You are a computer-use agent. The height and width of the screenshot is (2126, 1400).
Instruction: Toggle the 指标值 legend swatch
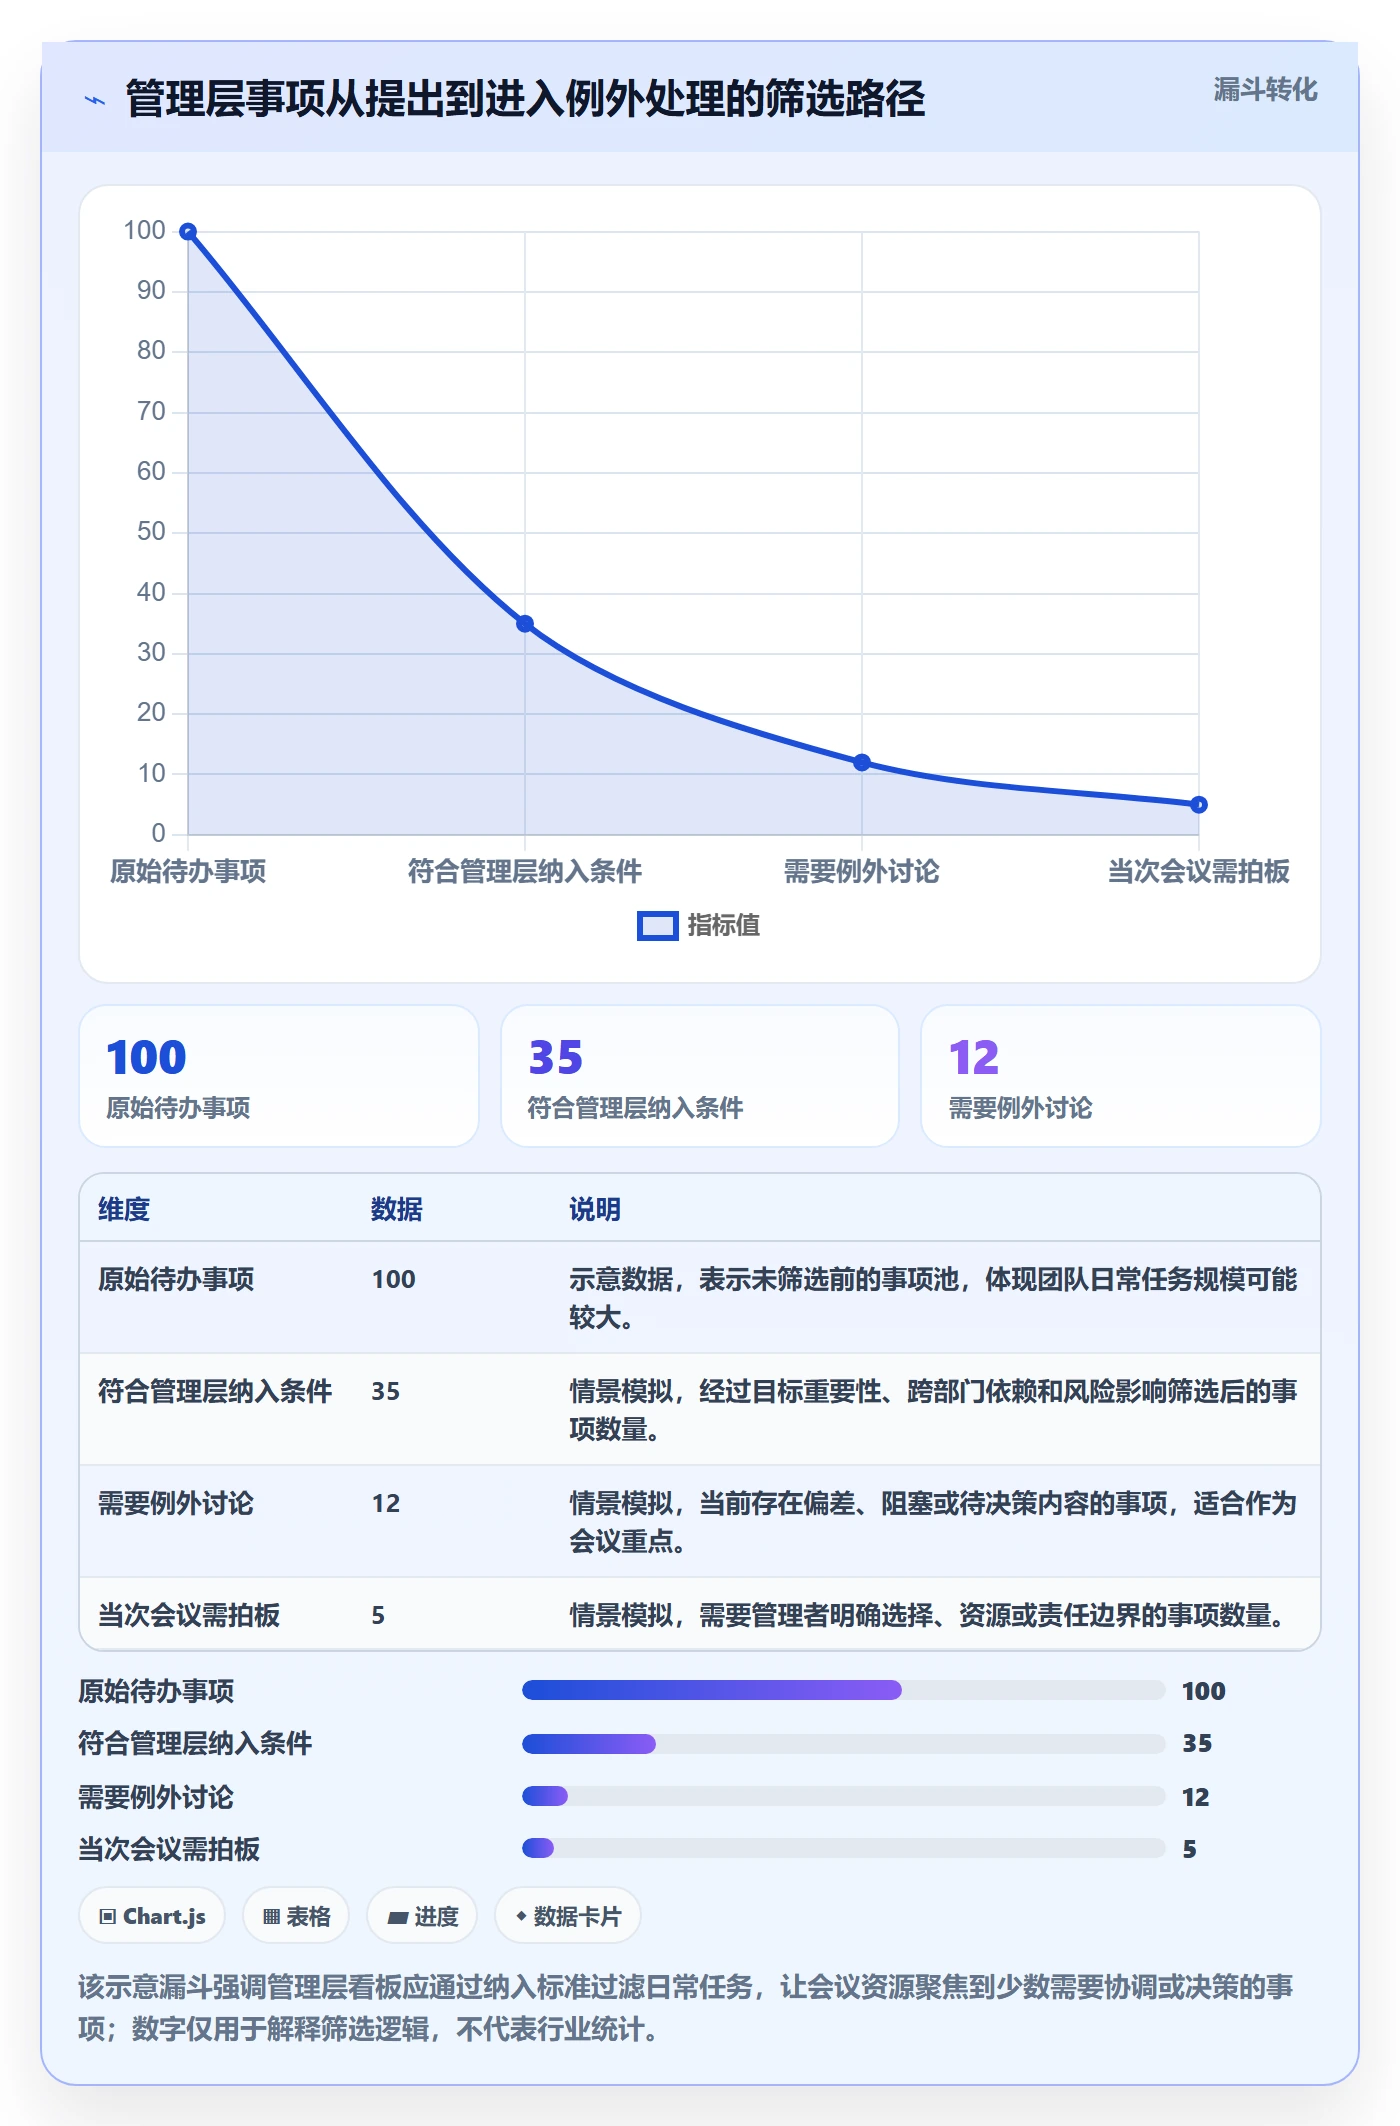point(657,926)
